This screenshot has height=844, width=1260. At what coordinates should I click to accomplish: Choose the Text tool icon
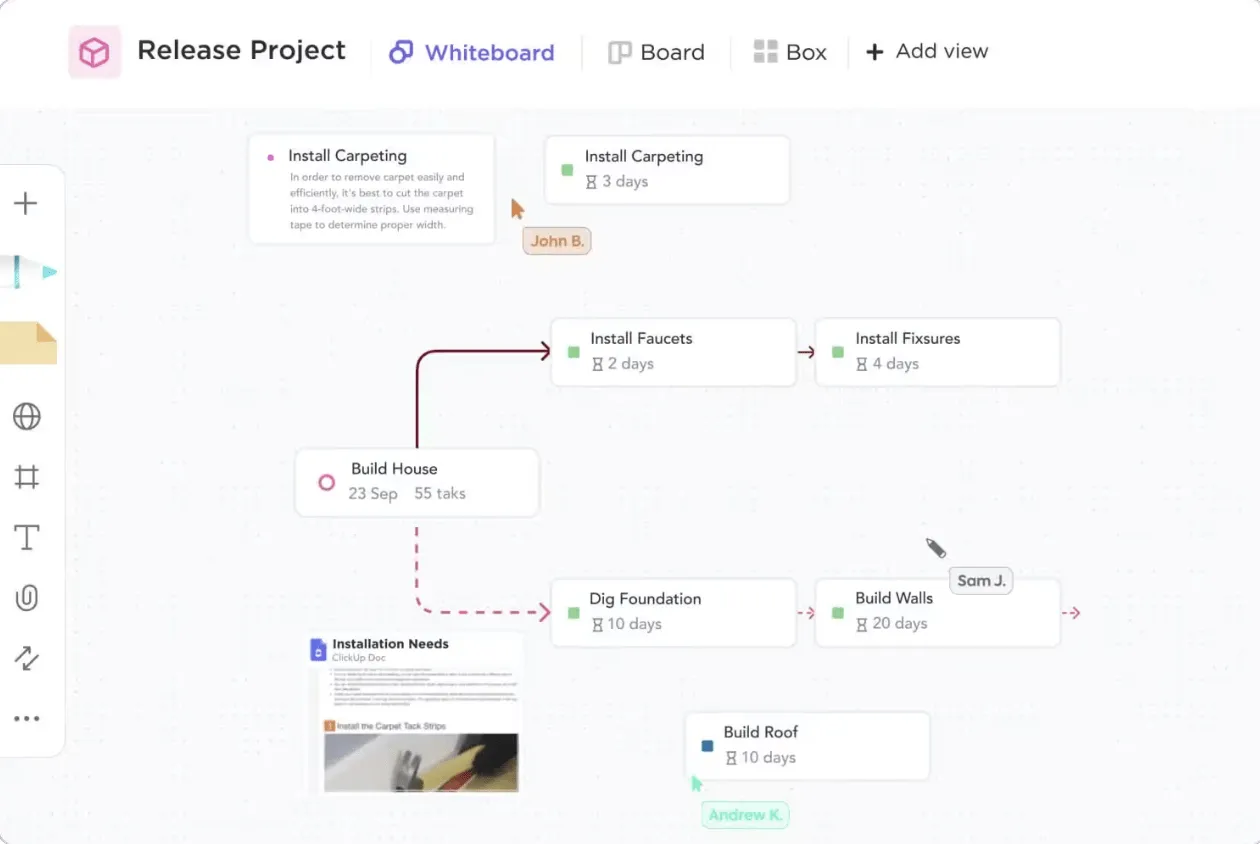point(27,538)
